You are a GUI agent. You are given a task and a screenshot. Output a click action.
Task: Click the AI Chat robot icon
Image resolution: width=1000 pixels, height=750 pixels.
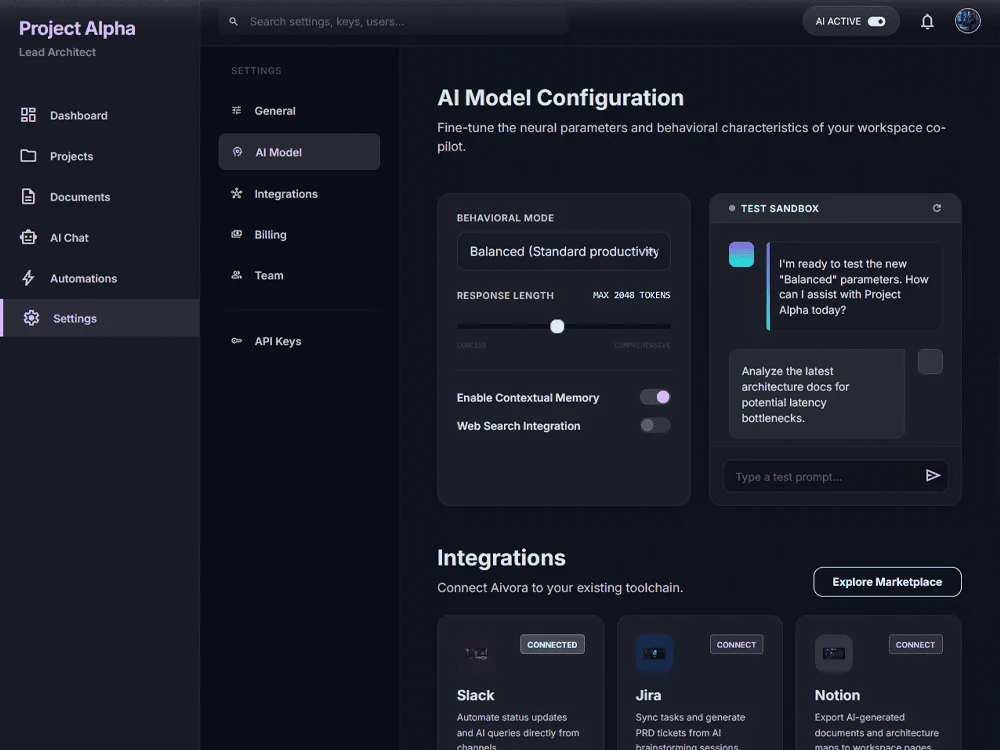click(28, 237)
